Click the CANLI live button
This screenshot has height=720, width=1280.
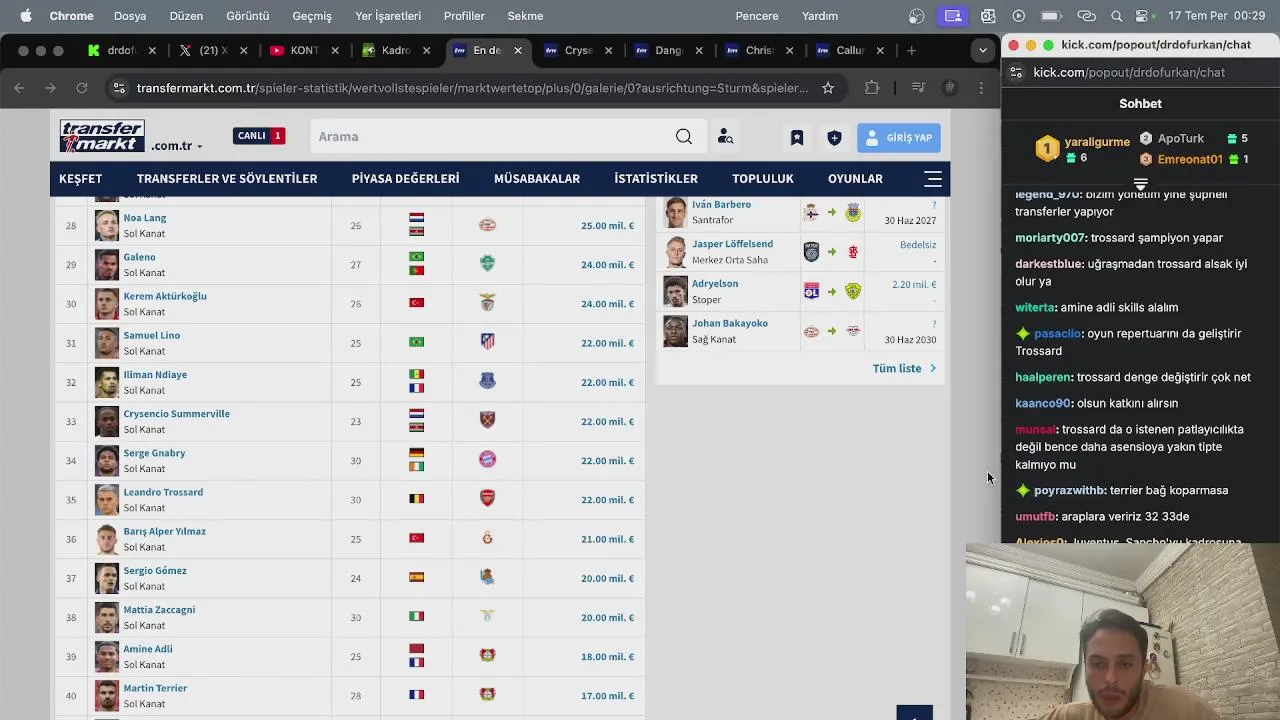tap(259, 136)
